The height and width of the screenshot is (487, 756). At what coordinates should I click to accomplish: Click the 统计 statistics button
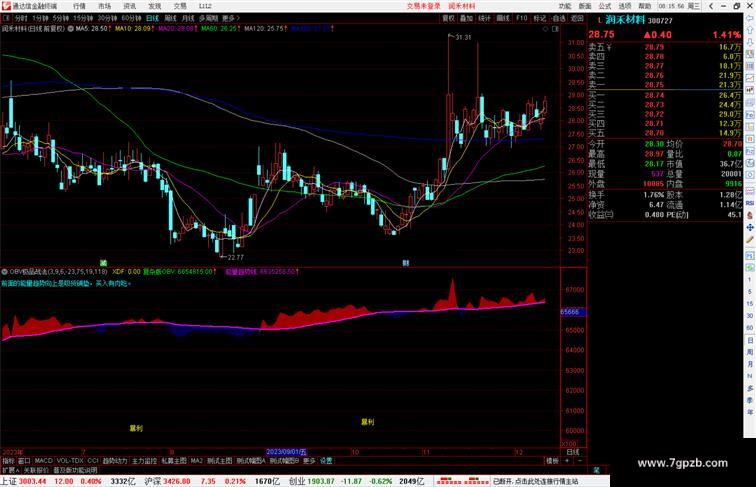pos(485,18)
